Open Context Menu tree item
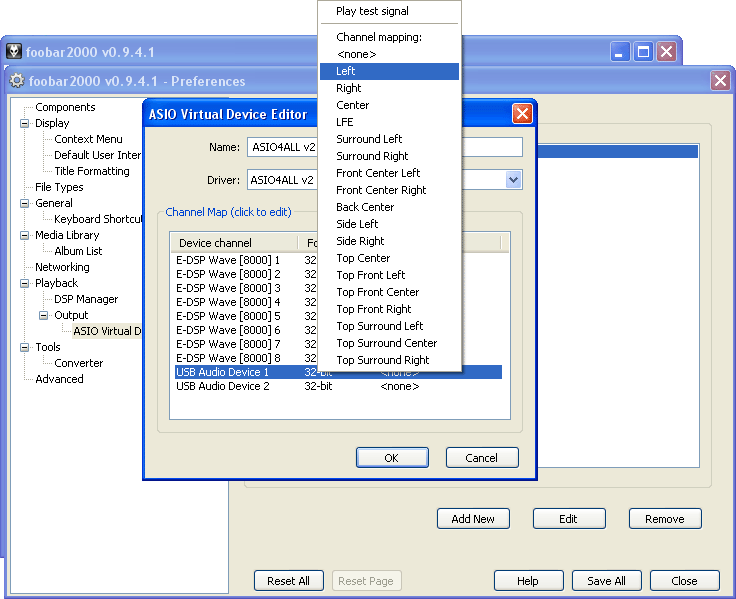Image resolution: width=736 pixels, height=599 pixels. [x=88, y=139]
